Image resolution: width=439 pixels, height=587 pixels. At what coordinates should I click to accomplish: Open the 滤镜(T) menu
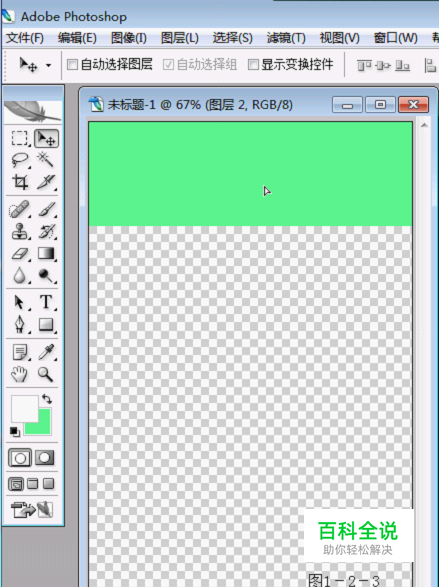coord(286,38)
